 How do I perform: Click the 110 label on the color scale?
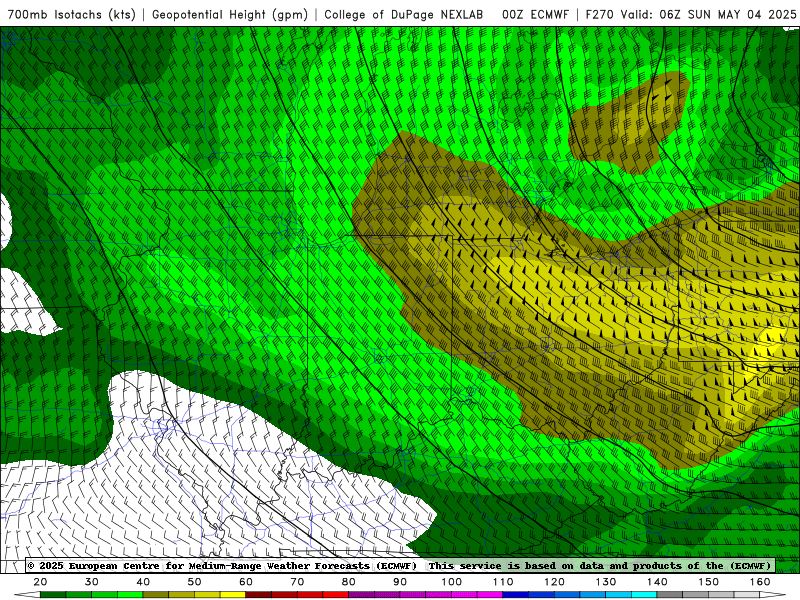503,582
